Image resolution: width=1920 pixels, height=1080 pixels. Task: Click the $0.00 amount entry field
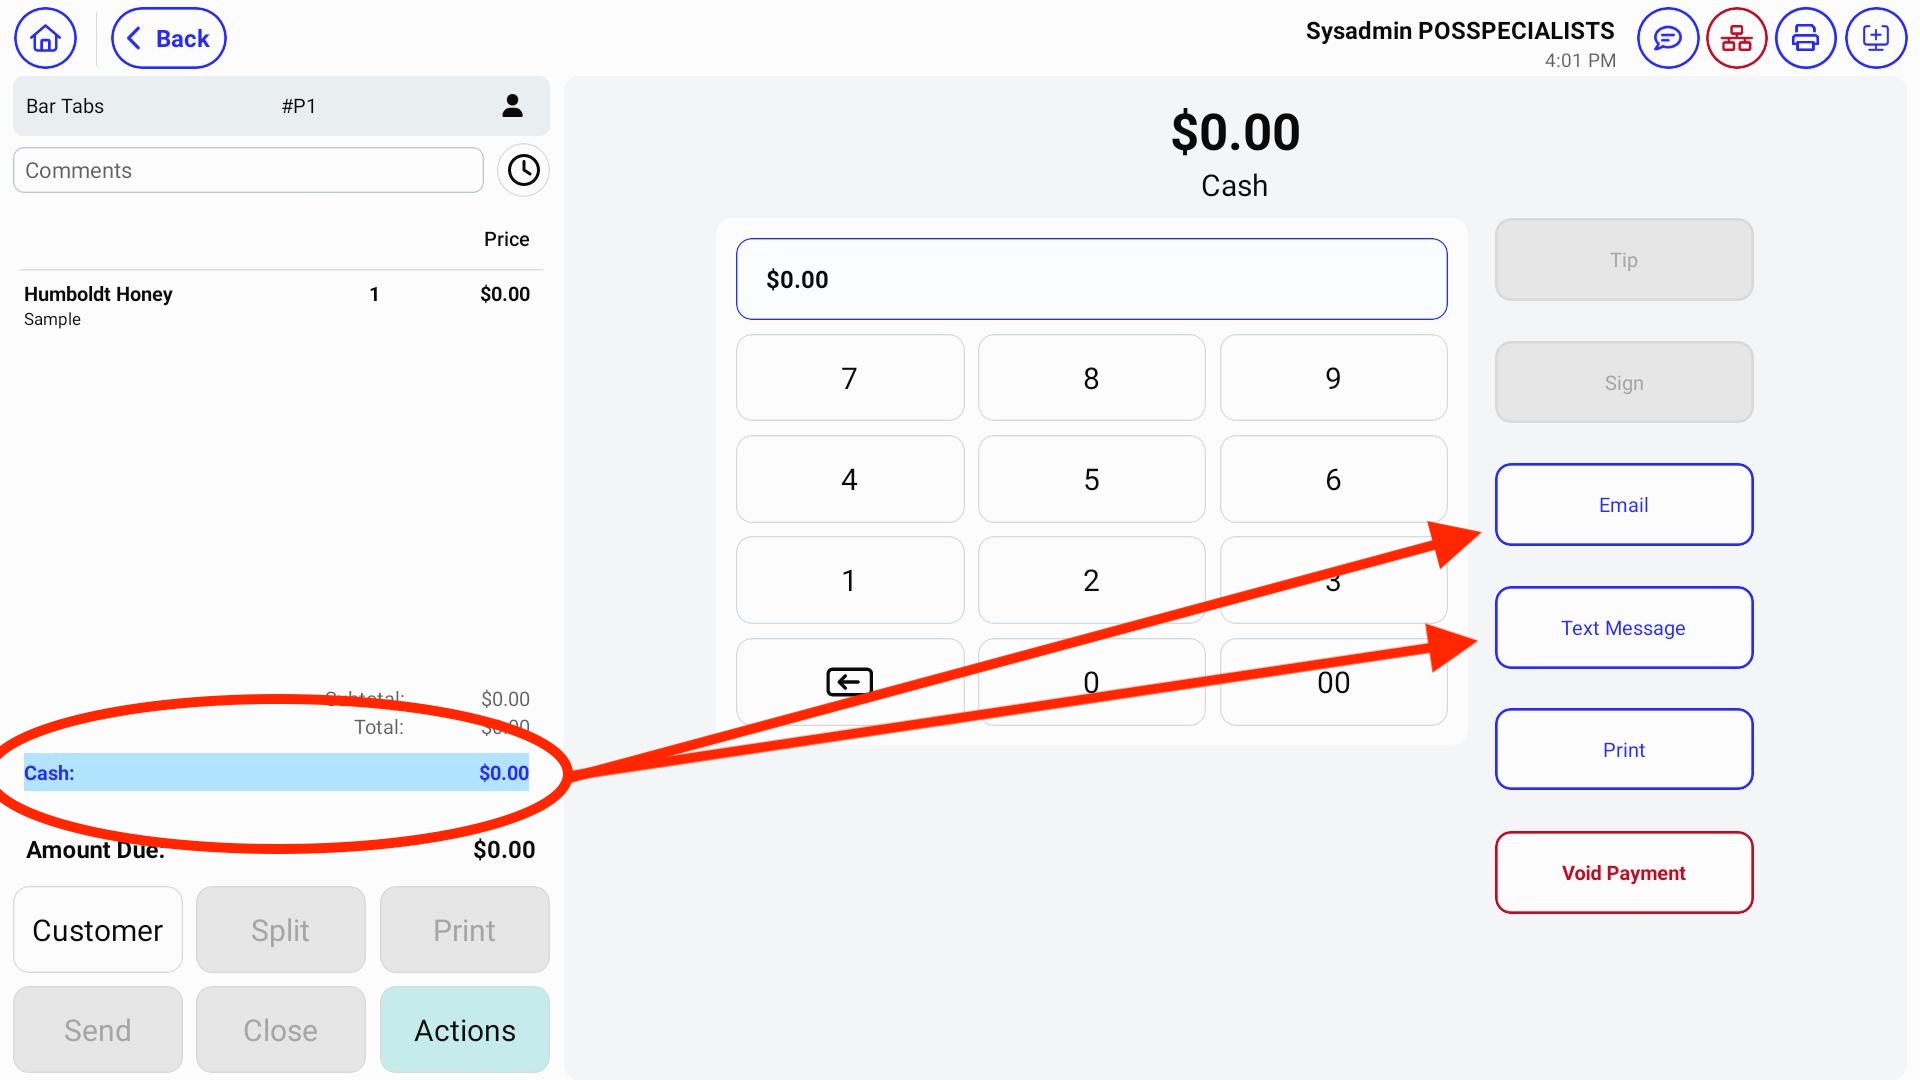point(1091,279)
